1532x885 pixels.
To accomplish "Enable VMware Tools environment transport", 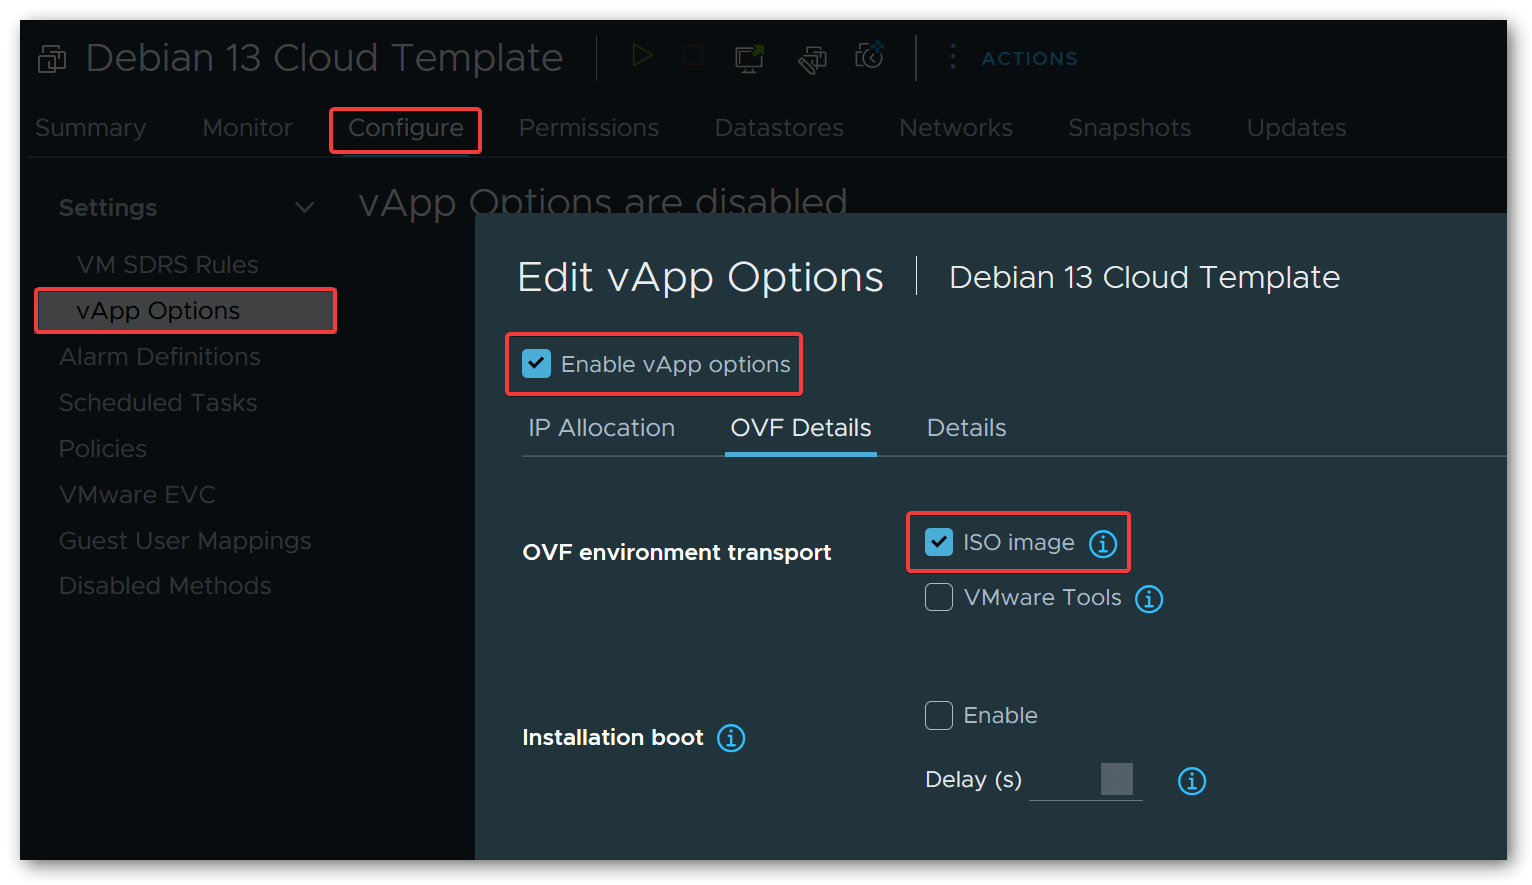I will click(938, 597).
